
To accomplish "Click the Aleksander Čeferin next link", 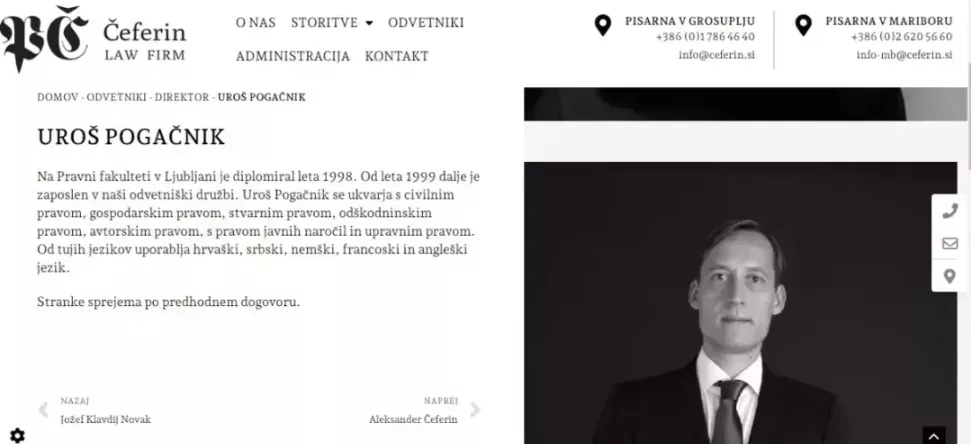I will (x=413, y=419).
